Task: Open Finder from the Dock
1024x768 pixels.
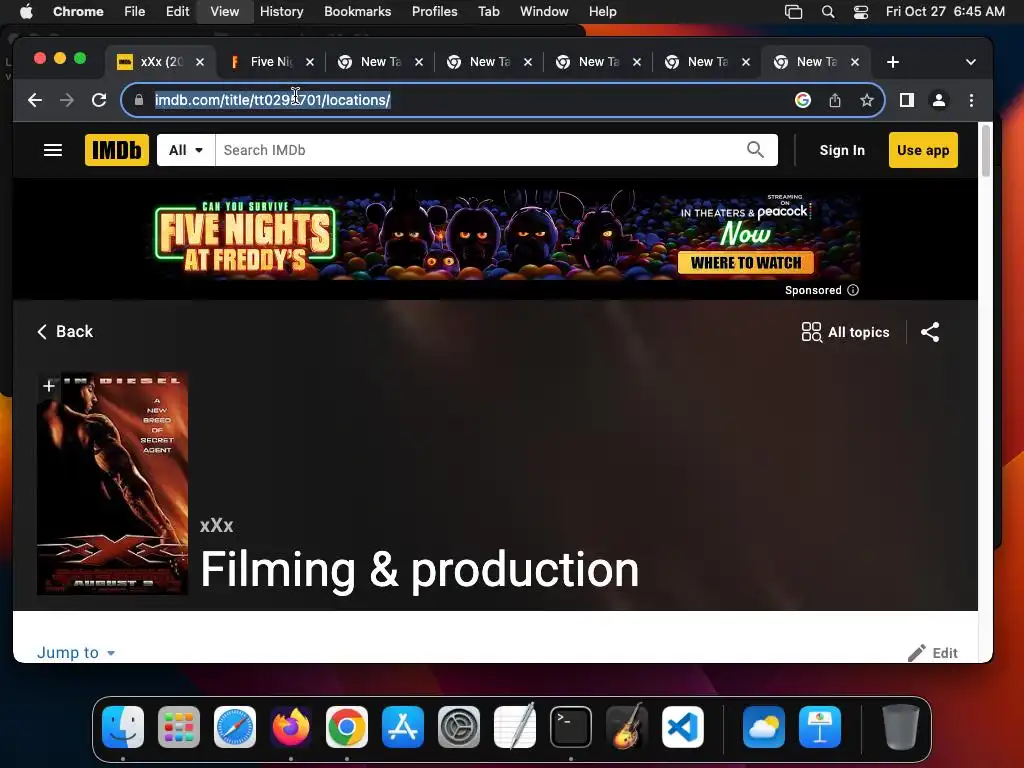Action: coord(123,726)
